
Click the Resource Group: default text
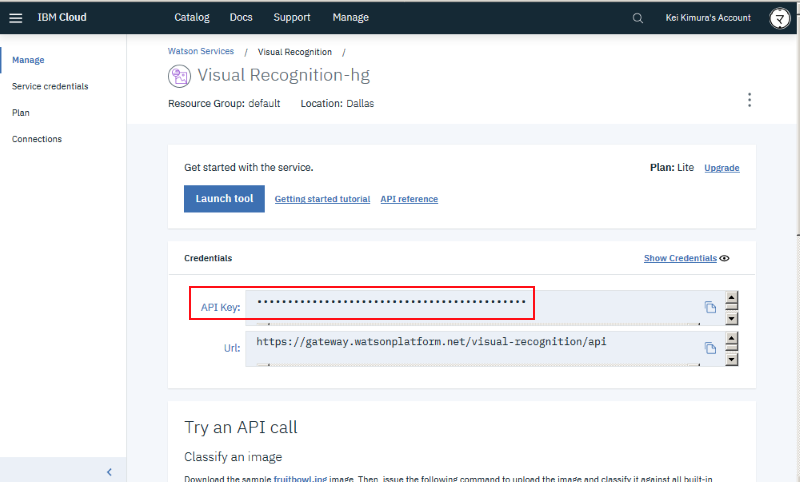click(x=224, y=104)
